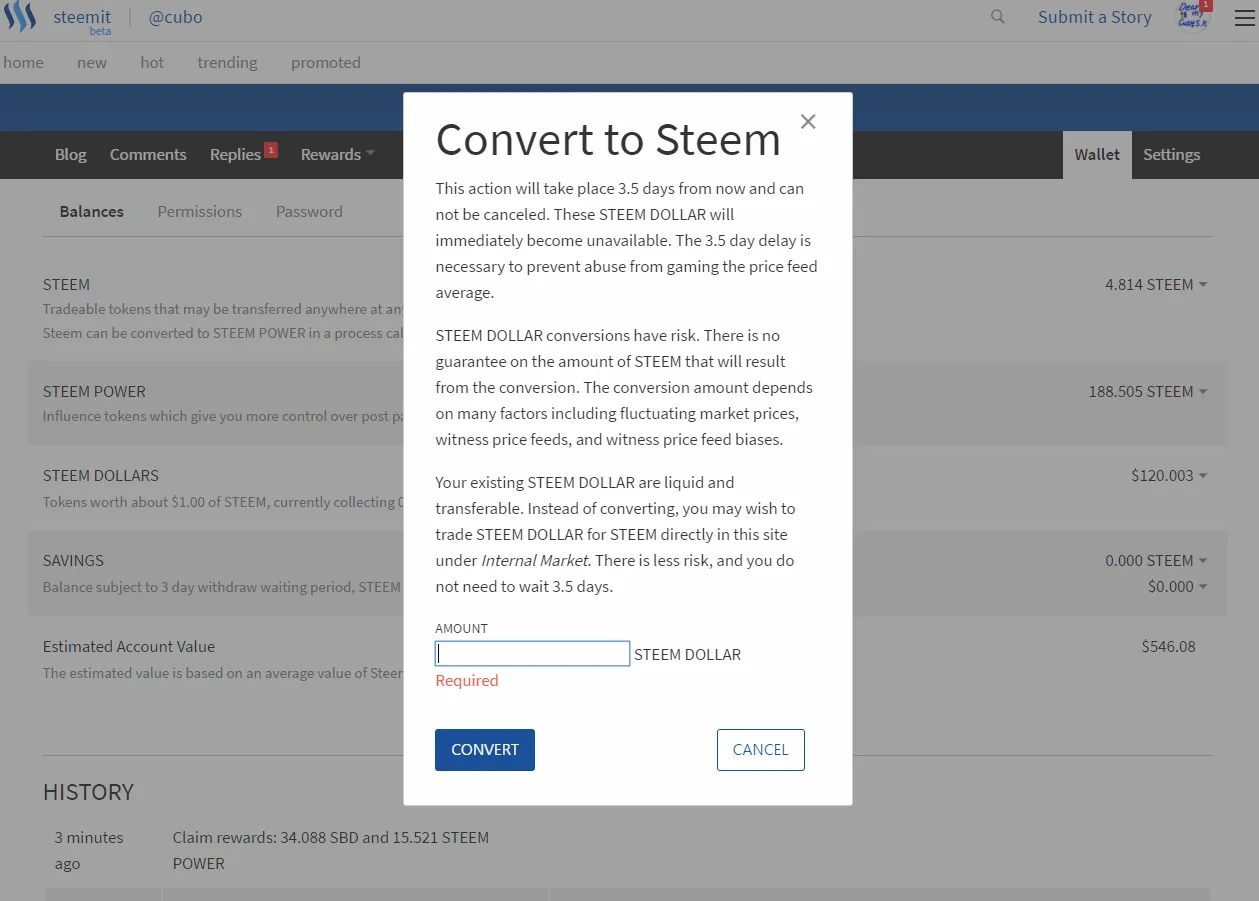Click the SAVINGS heading
Image resolution: width=1259 pixels, height=901 pixels.
(73, 560)
